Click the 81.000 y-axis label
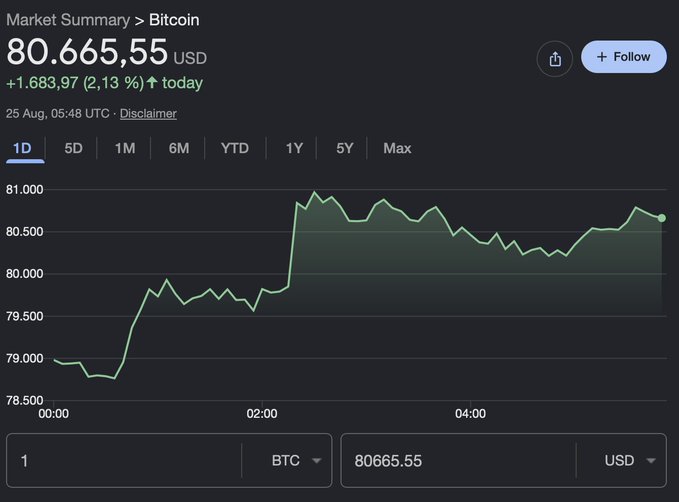679x502 pixels. [x=25, y=190]
